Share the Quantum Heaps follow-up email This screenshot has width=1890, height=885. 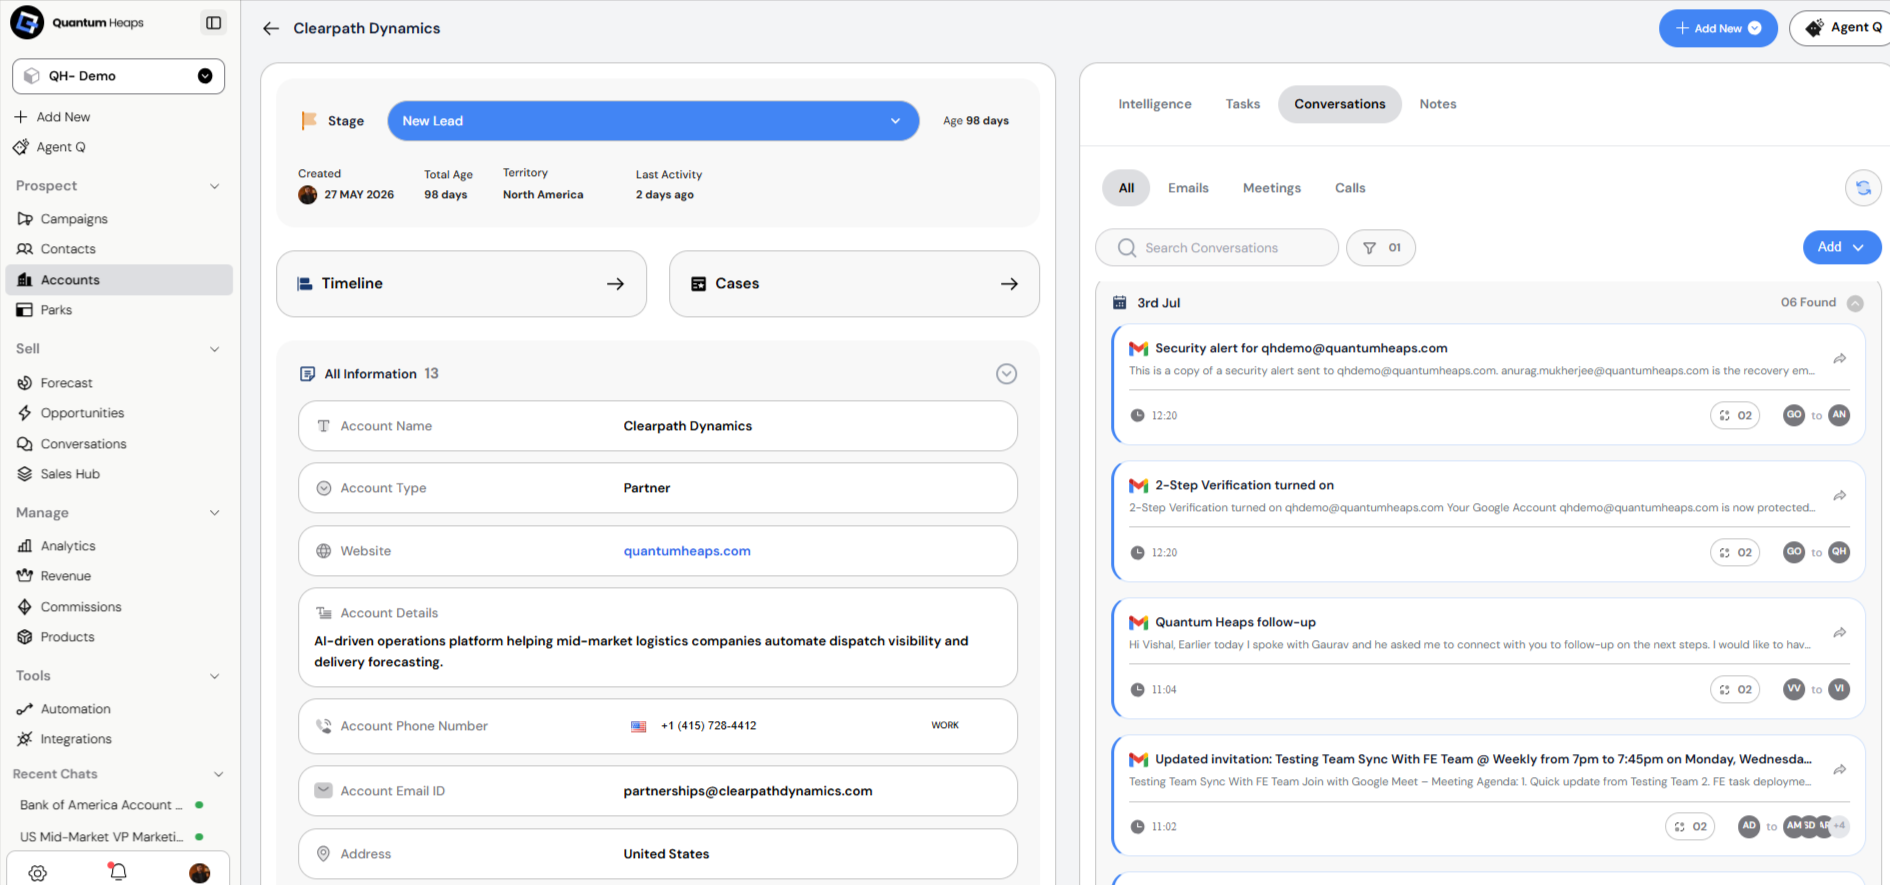pyautogui.click(x=1839, y=633)
